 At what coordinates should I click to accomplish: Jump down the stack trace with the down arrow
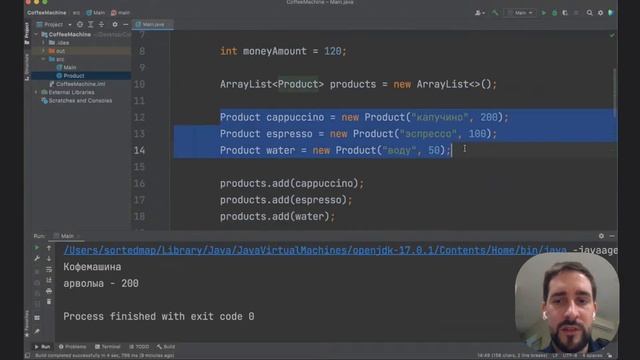click(x=49, y=258)
